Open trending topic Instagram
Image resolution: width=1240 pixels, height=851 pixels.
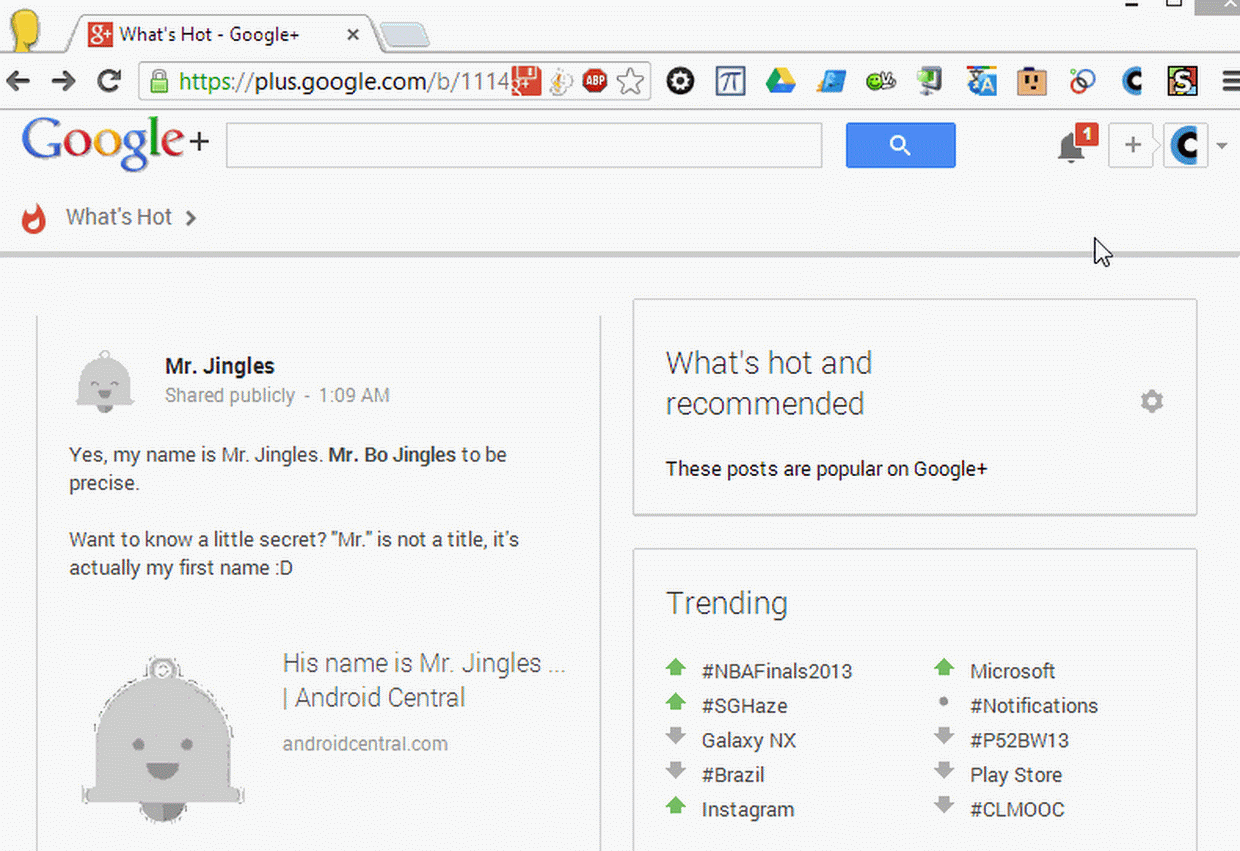pyautogui.click(x=748, y=810)
